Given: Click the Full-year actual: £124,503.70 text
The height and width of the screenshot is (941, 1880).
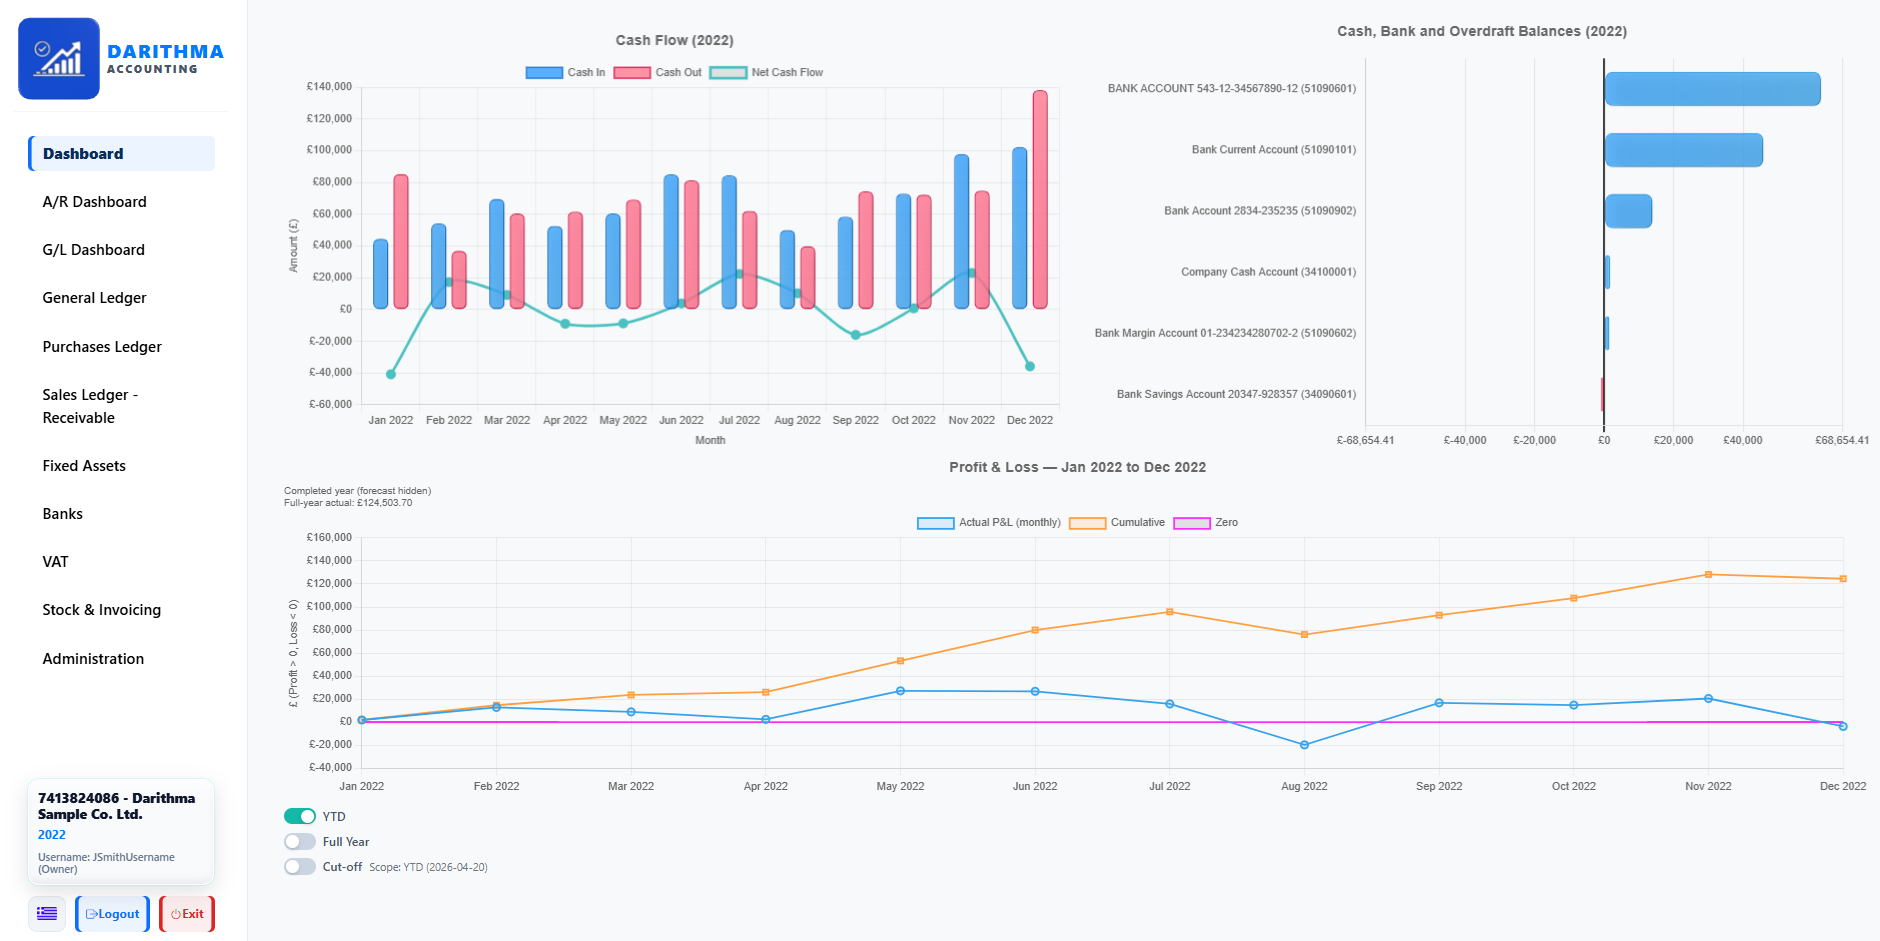Looking at the screenshot, I should point(348,503).
